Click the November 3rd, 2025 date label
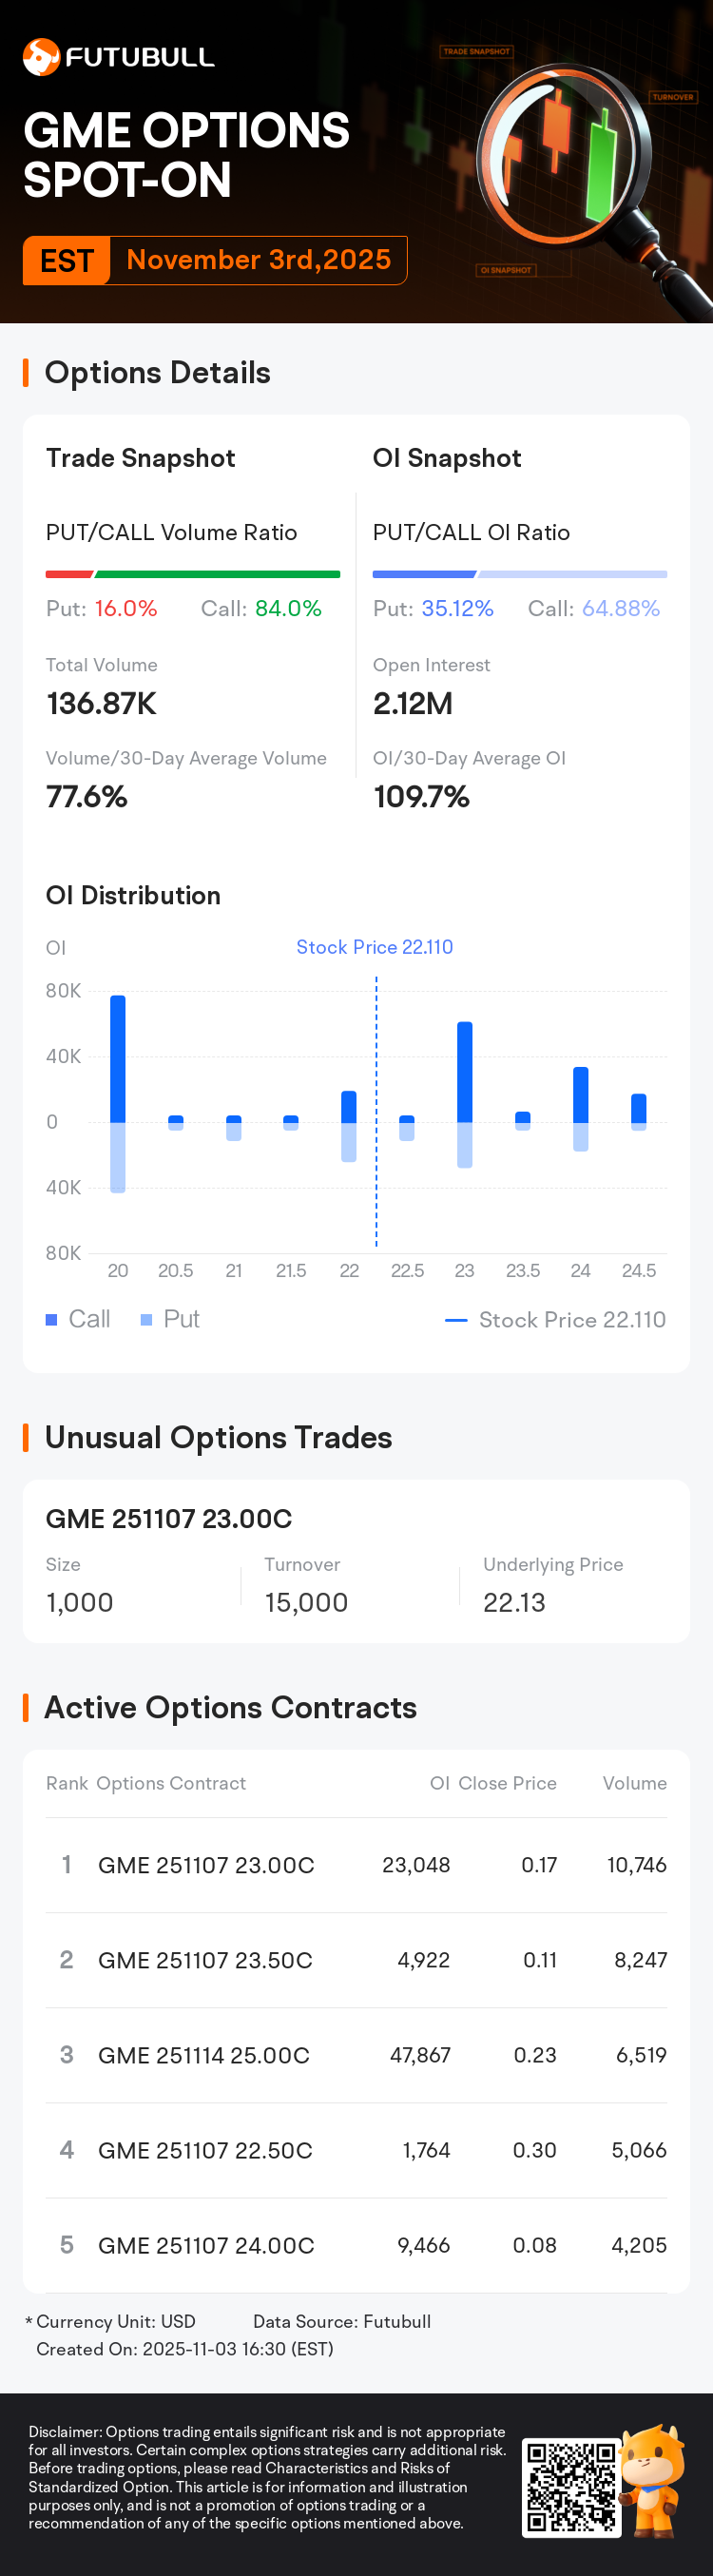Image resolution: width=713 pixels, height=2576 pixels. pos(258,260)
